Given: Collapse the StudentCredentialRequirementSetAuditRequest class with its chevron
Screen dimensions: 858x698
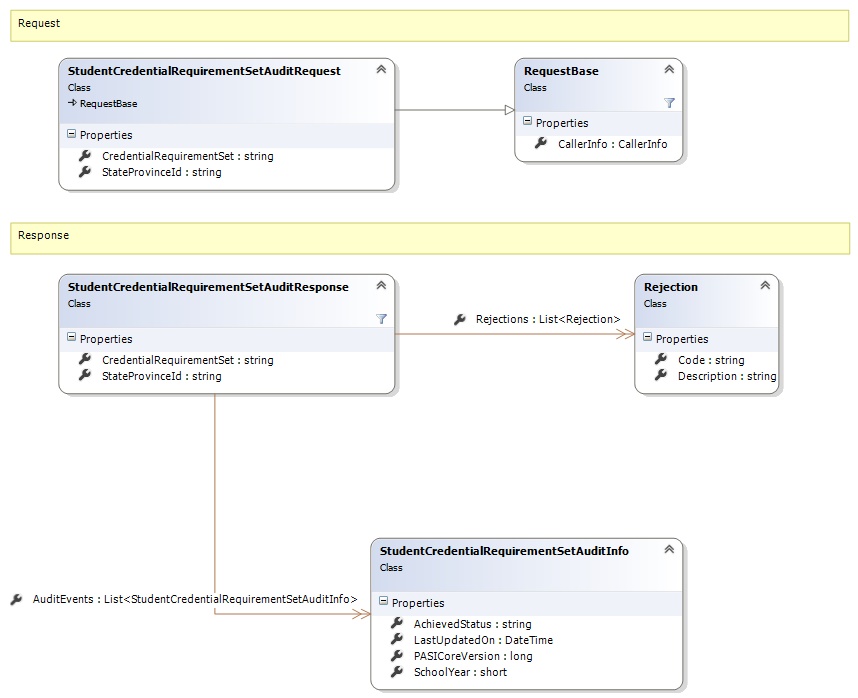Looking at the screenshot, I should coord(381,70).
